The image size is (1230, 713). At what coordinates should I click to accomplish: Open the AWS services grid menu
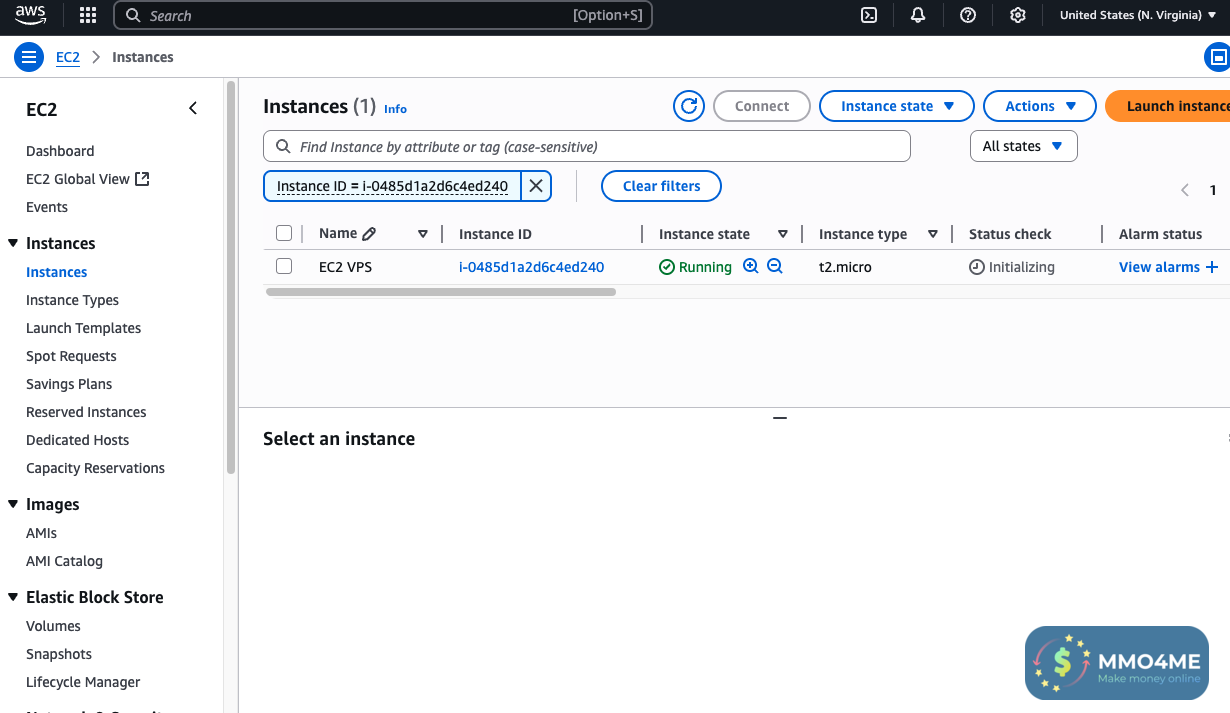[x=88, y=15]
